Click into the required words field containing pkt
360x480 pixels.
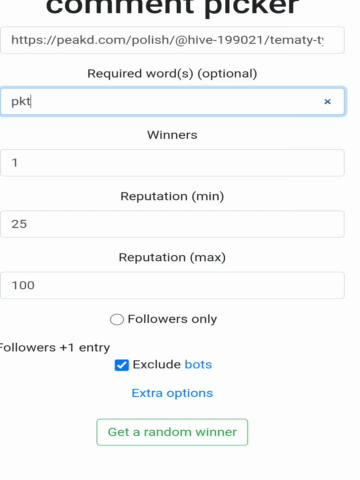tap(172, 101)
